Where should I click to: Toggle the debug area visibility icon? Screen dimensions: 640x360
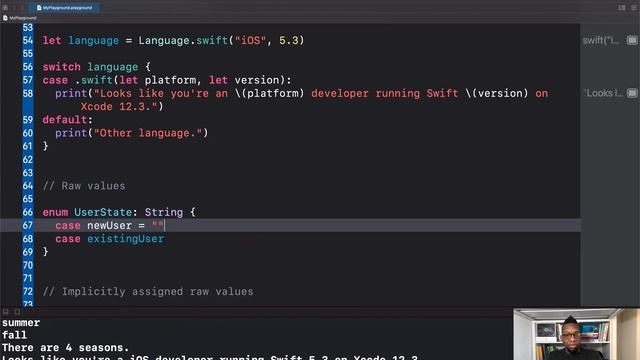click(6, 311)
